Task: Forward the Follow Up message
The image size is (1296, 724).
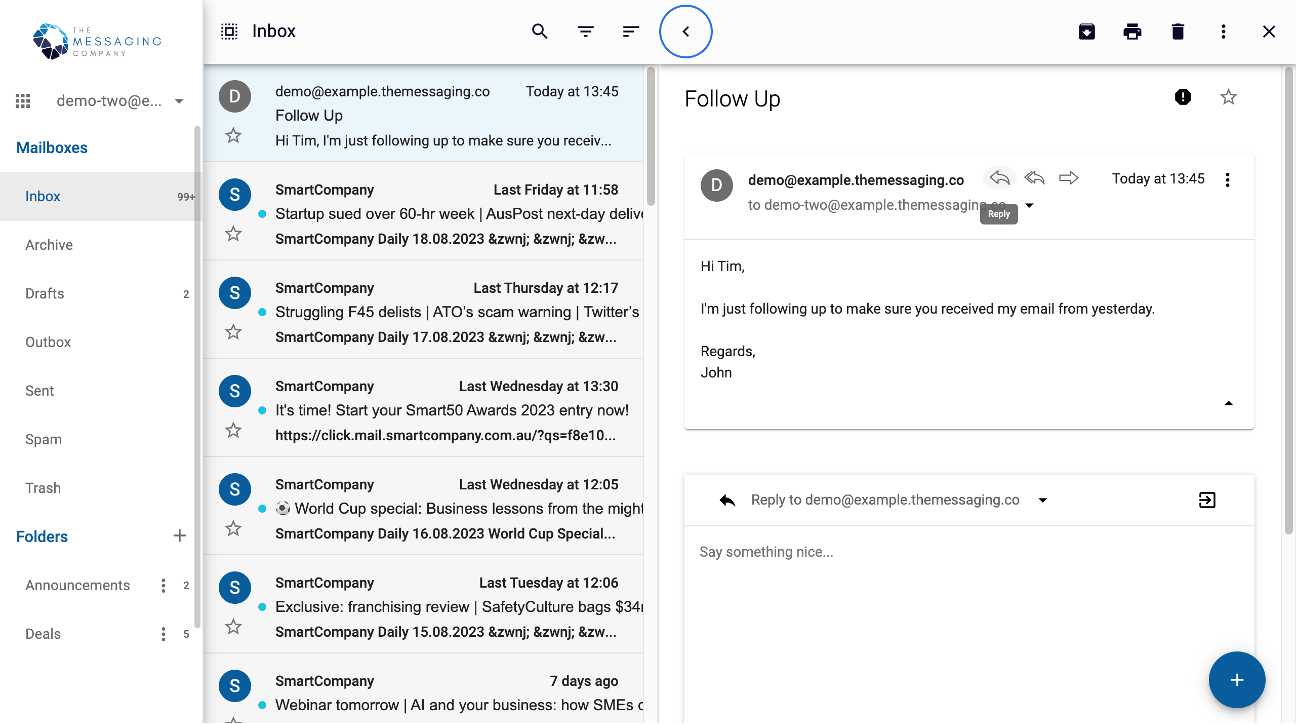Action: pos(1068,177)
